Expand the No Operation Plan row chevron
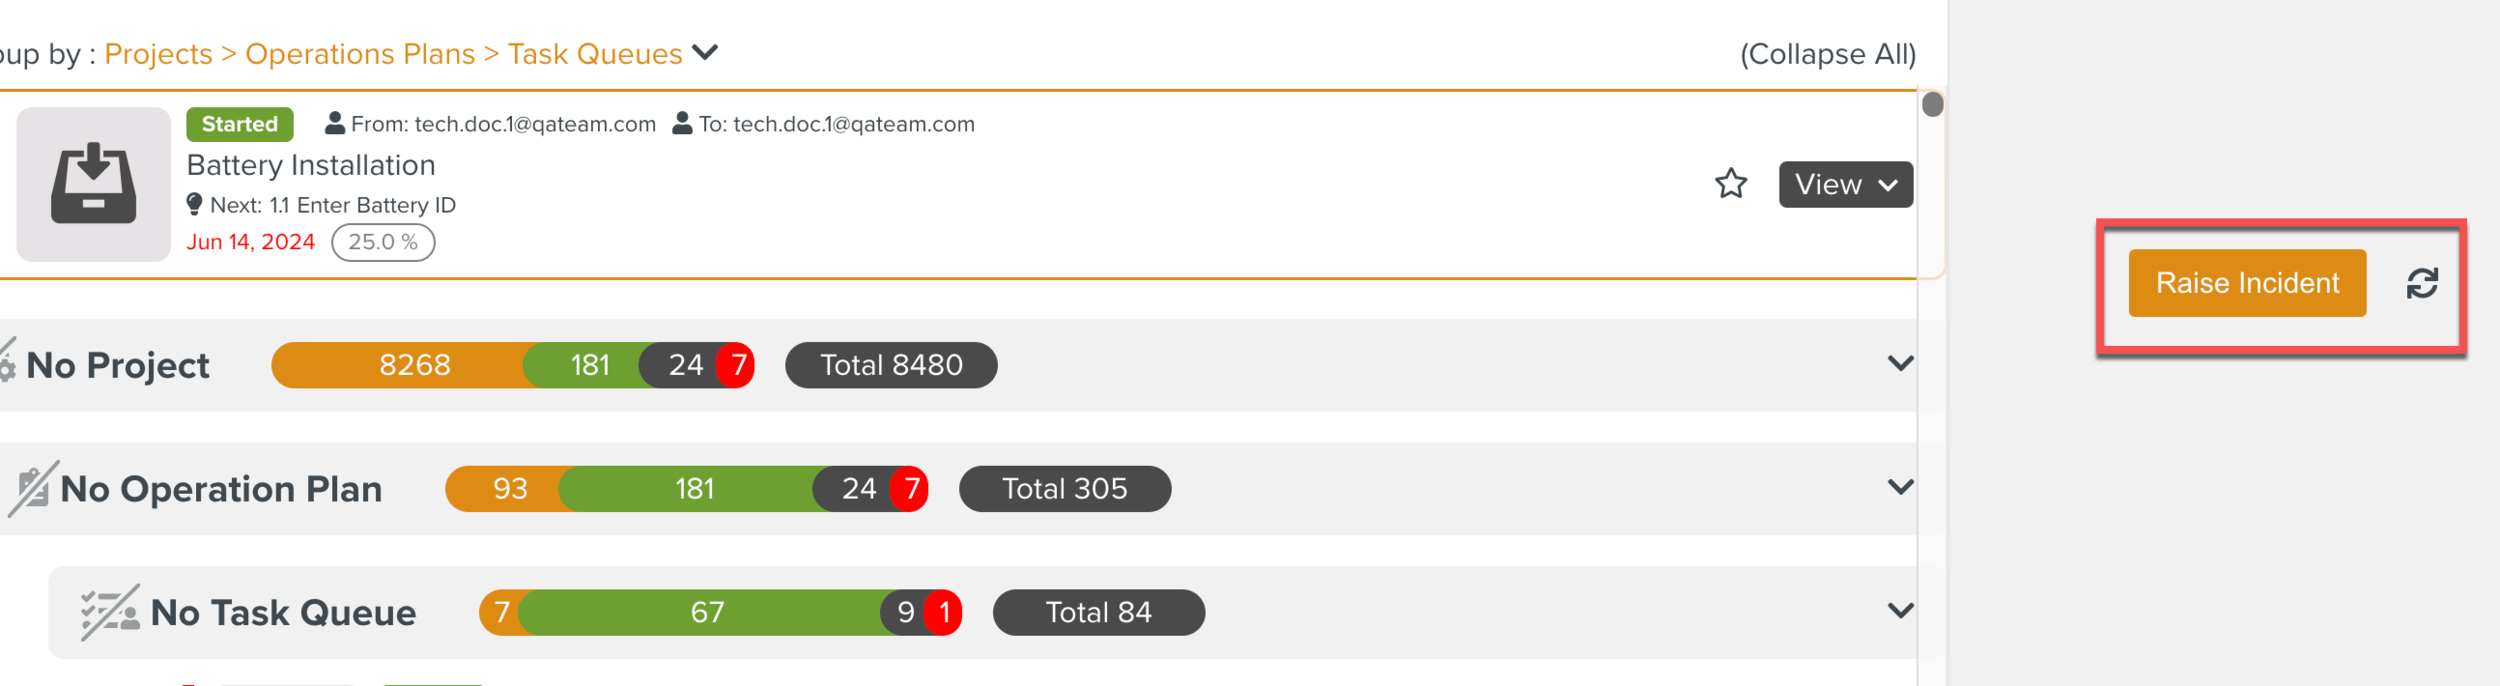 pyautogui.click(x=1900, y=488)
